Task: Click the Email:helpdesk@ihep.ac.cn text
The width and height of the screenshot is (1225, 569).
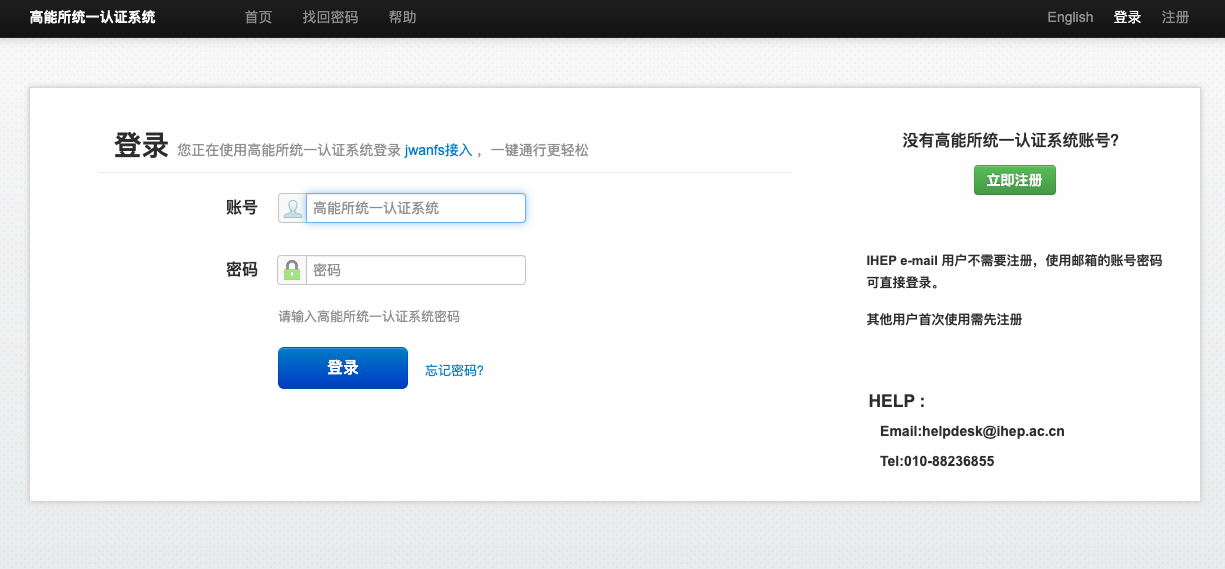Action: coord(972,431)
